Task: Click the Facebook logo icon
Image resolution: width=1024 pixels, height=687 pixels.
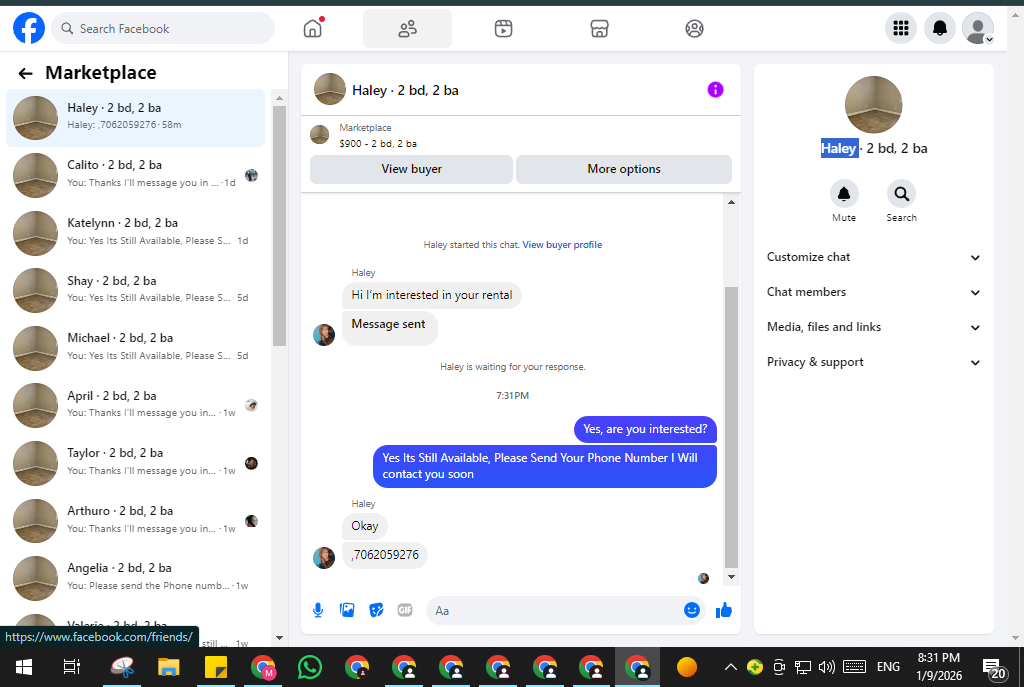Action: [29, 29]
